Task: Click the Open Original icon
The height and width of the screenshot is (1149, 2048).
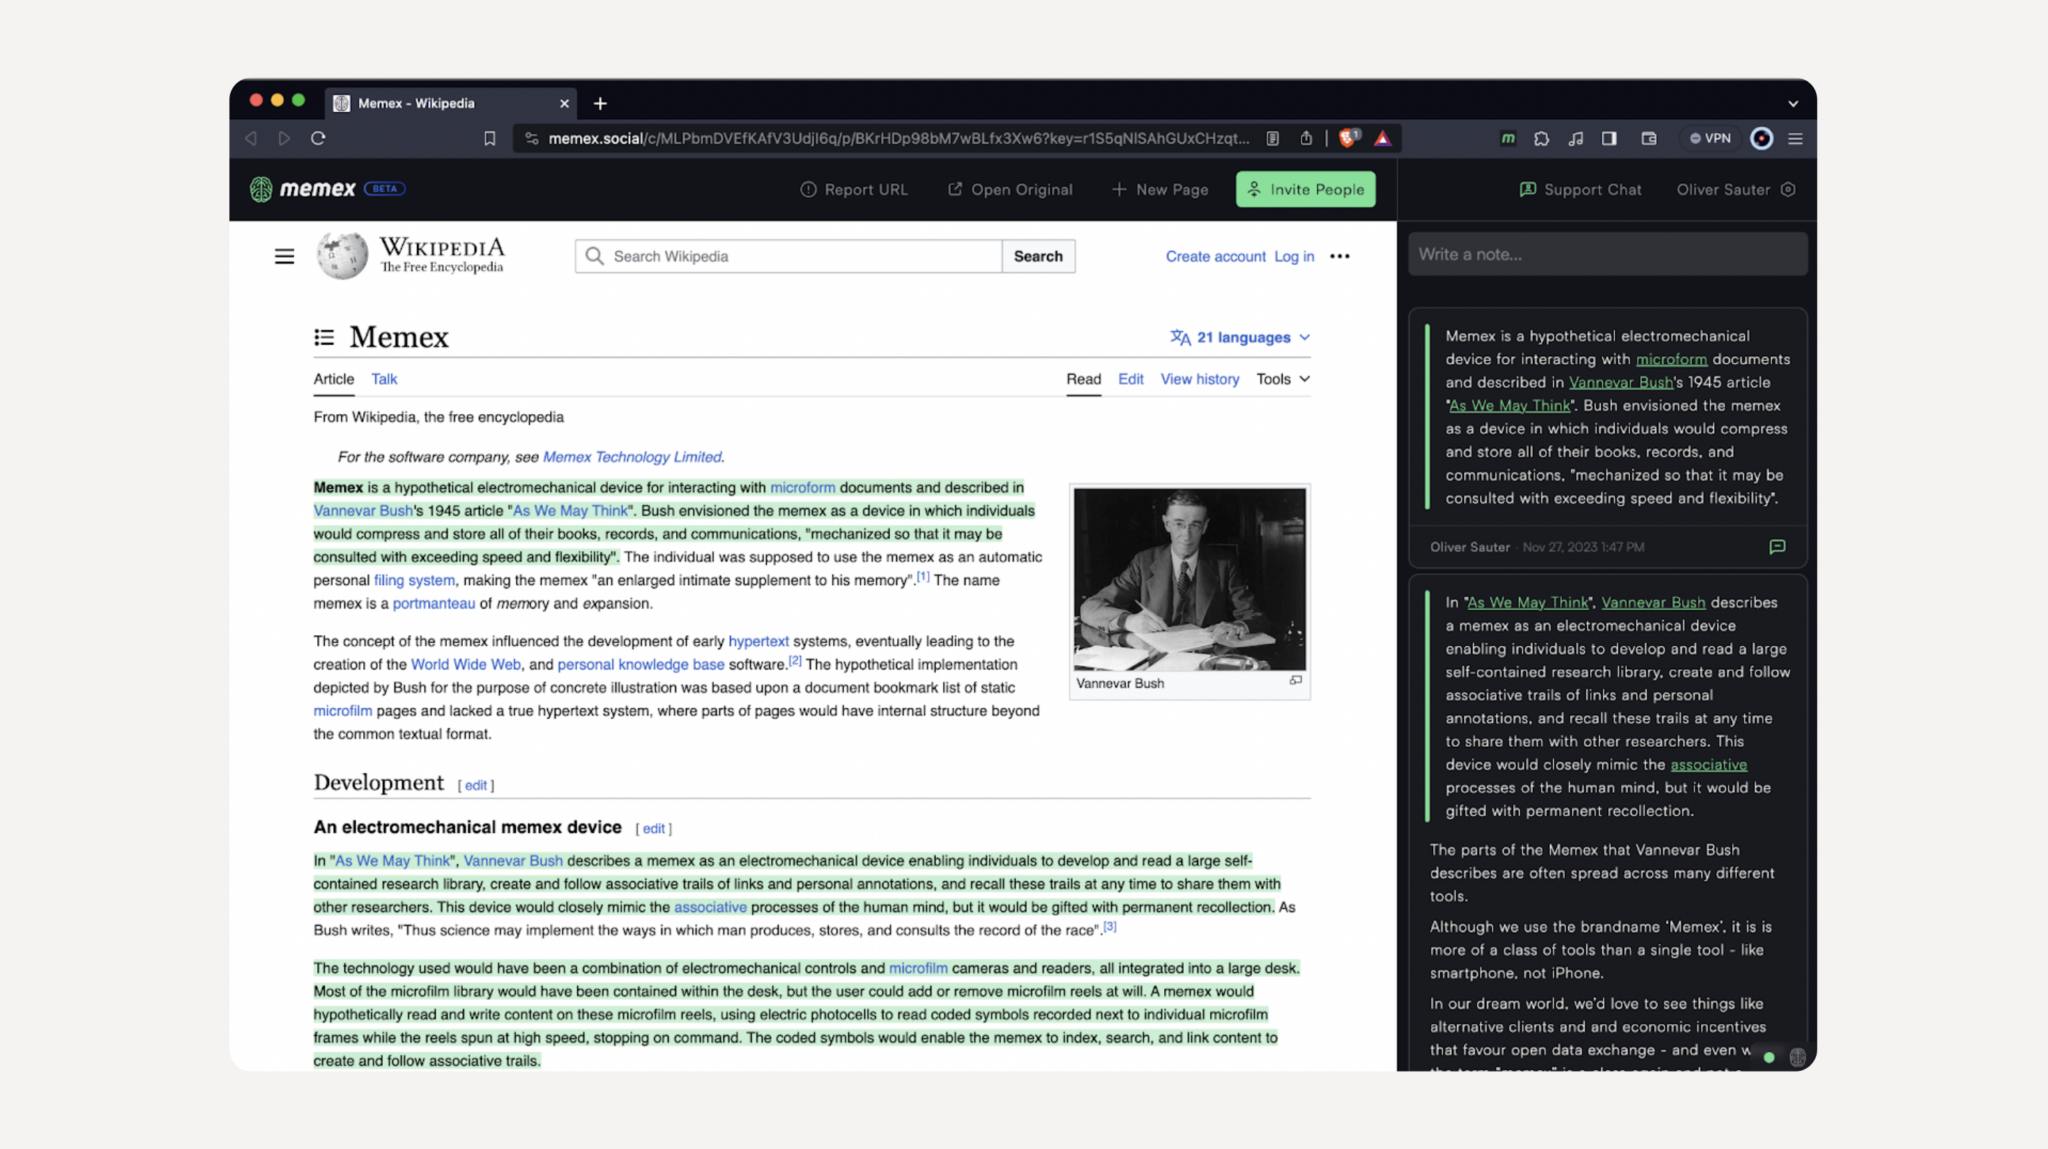Action: point(955,189)
